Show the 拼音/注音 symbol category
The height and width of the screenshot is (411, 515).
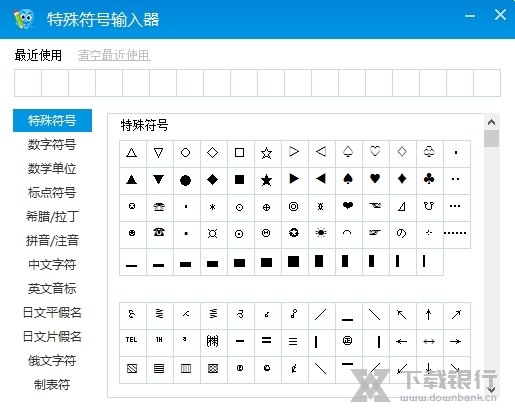pyautogui.click(x=52, y=241)
